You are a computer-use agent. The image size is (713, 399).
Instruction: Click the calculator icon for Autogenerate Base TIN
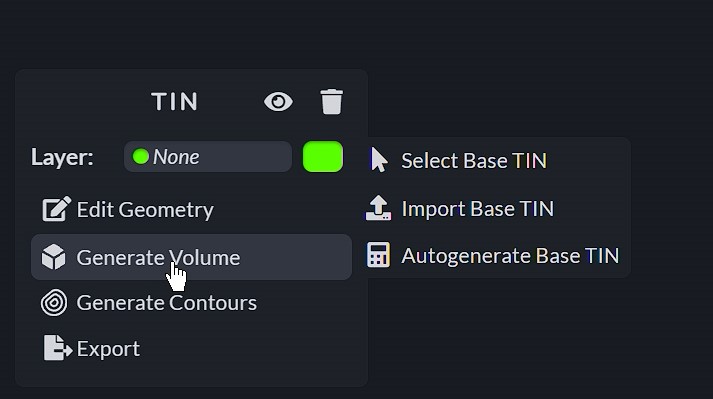coord(378,255)
